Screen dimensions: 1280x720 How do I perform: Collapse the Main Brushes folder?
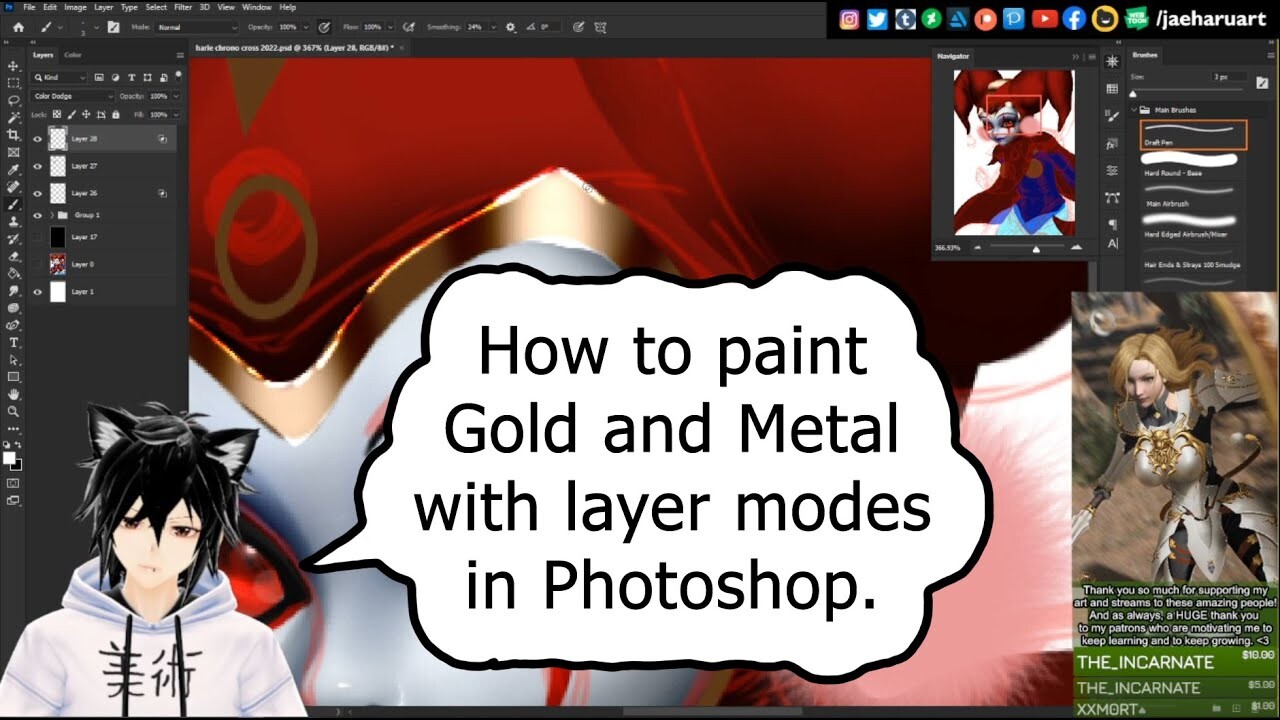pyautogui.click(x=1134, y=109)
